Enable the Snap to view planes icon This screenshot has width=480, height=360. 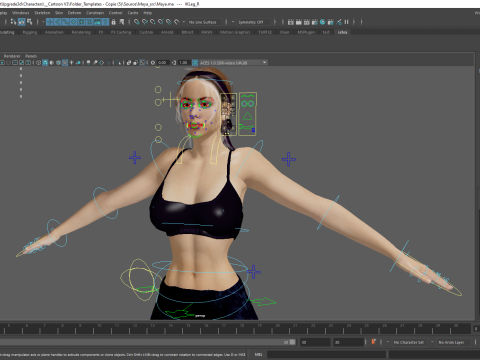(169, 22)
